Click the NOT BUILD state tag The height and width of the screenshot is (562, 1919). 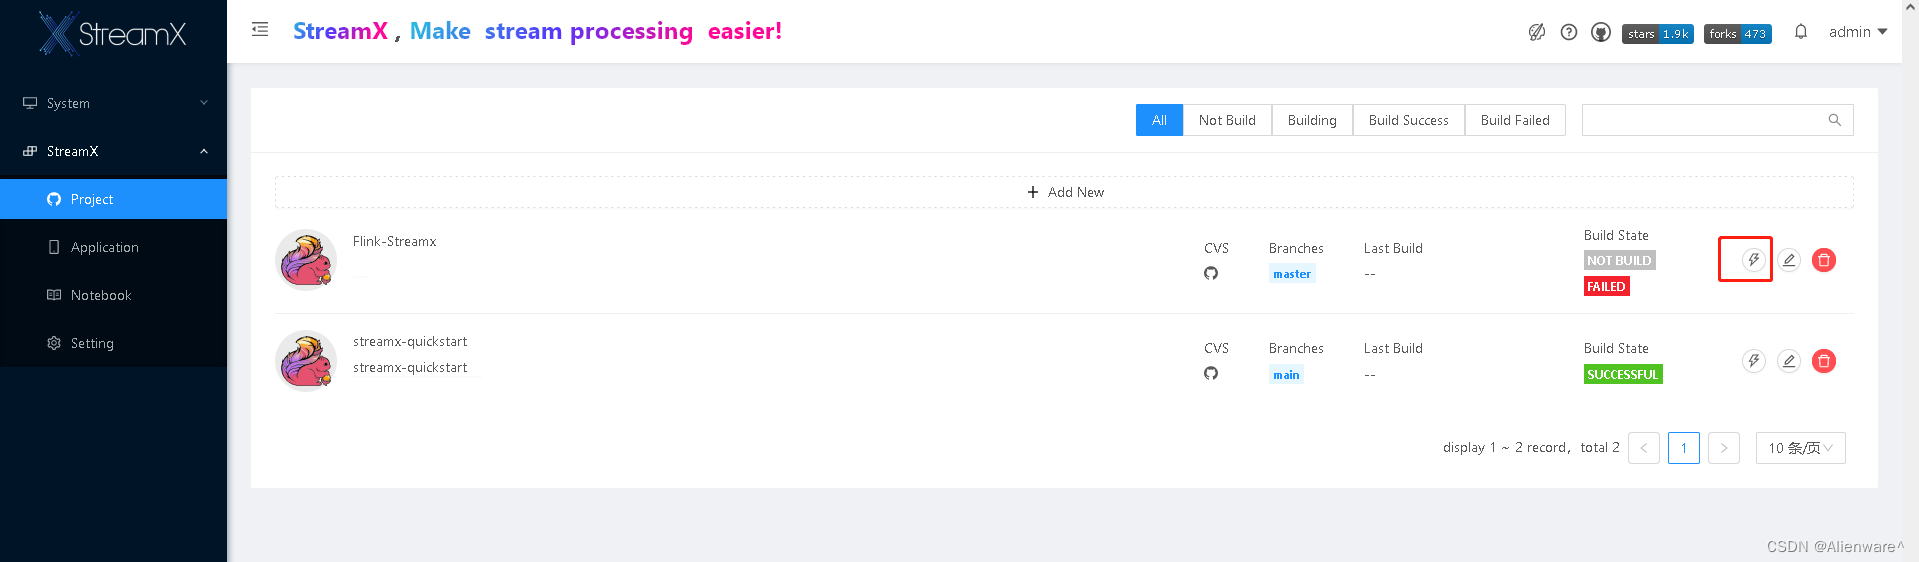coord(1619,260)
